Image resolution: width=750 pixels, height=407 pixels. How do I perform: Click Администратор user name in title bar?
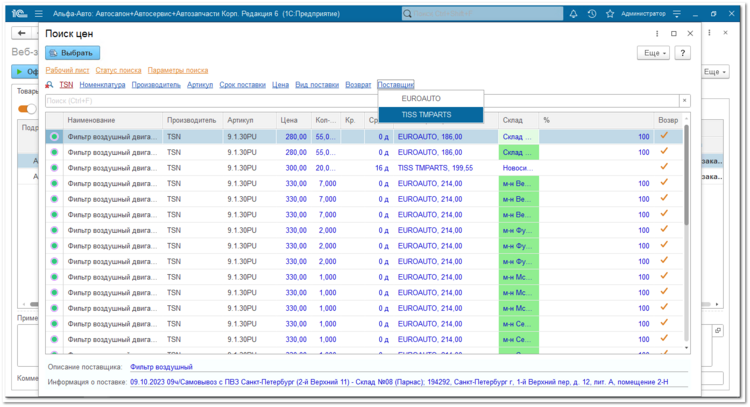click(x=643, y=14)
